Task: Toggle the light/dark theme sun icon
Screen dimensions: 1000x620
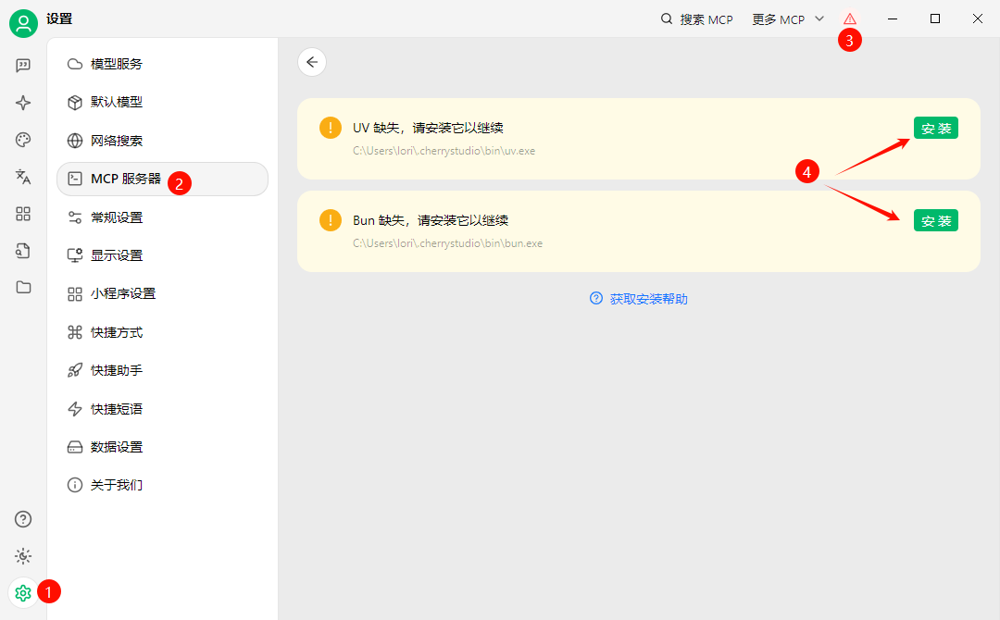Action: [23, 556]
